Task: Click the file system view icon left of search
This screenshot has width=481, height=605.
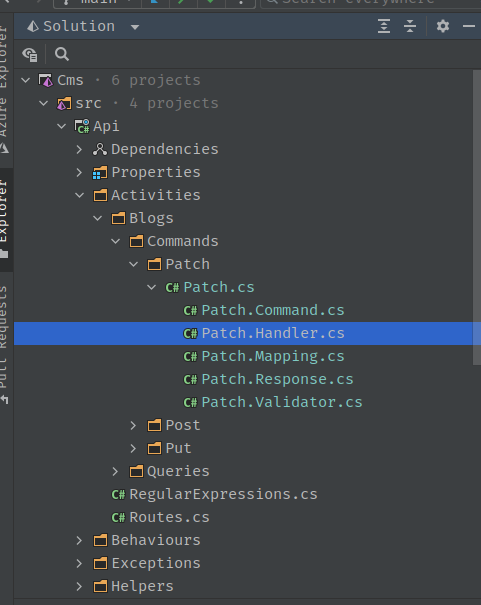Action: pyautogui.click(x=30, y=54)
